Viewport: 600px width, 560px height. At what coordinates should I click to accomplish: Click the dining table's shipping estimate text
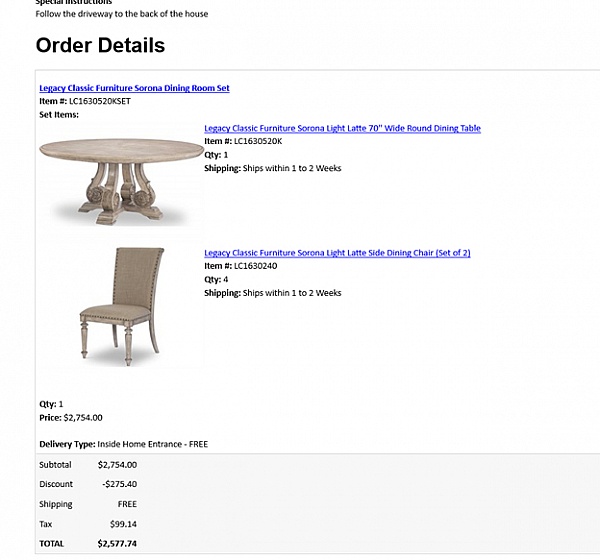[292, 168]
